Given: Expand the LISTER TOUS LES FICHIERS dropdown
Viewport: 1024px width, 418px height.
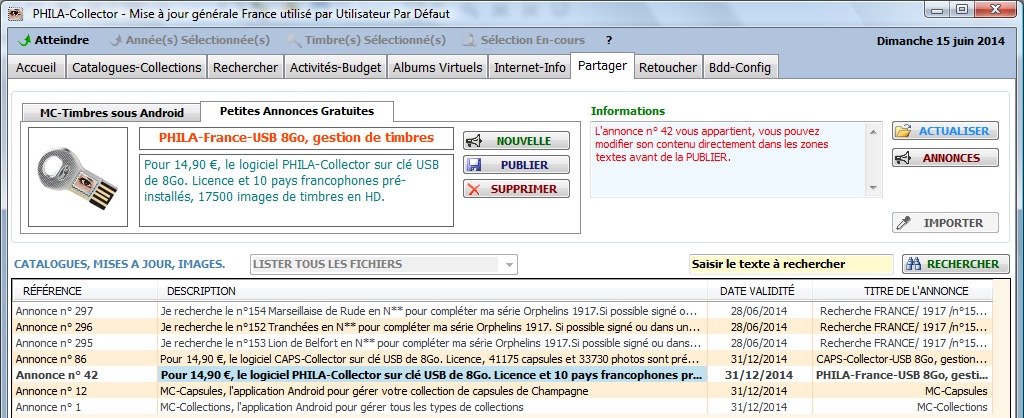Looking at the screenshot, I should coord(508,265).
